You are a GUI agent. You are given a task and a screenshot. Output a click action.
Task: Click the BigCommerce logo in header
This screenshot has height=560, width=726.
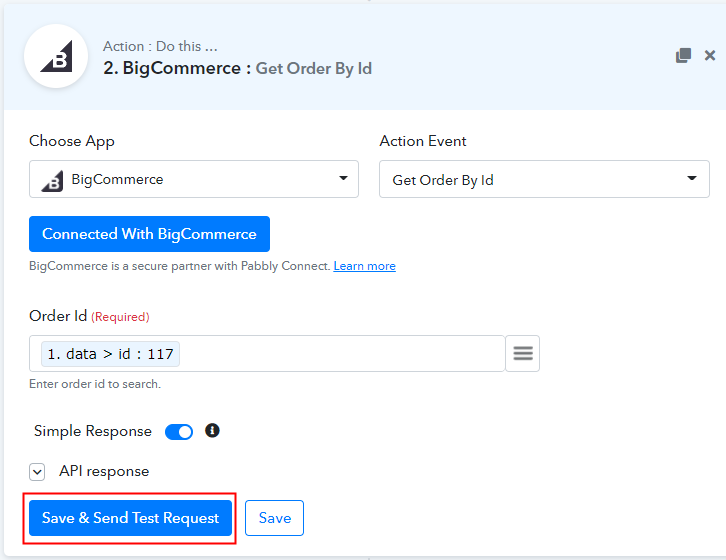pos(56,57)
